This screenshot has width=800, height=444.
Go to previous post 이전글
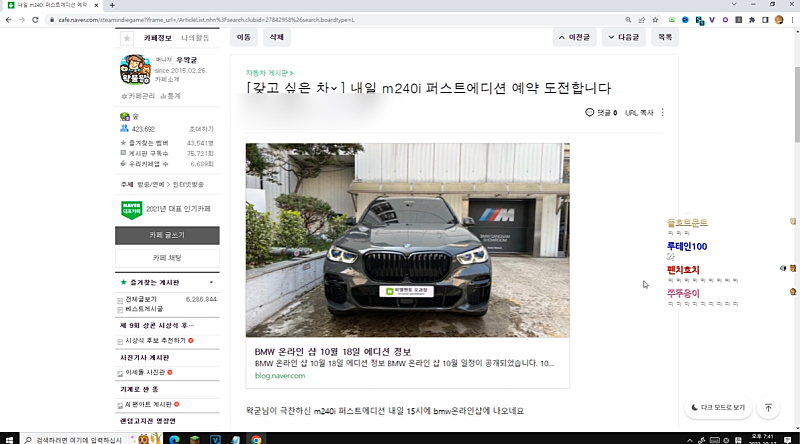[x=574, y=37]
